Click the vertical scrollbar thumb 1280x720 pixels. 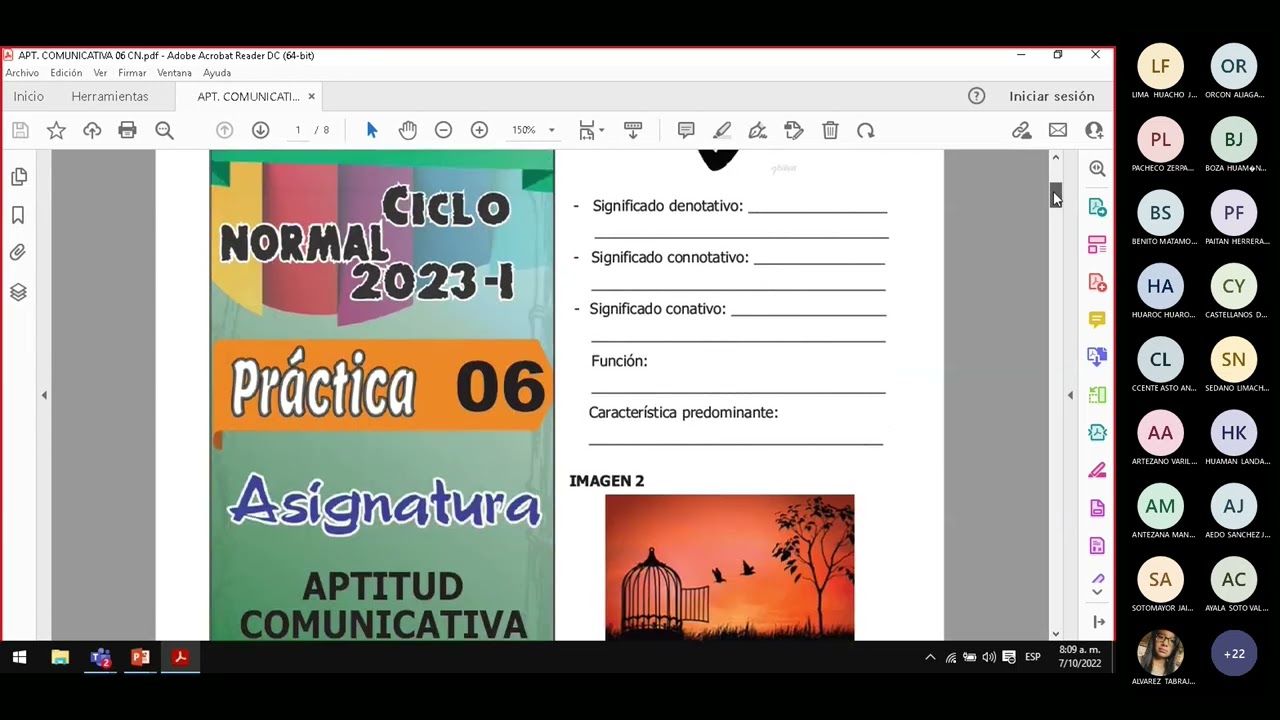tap(1055, 196)
